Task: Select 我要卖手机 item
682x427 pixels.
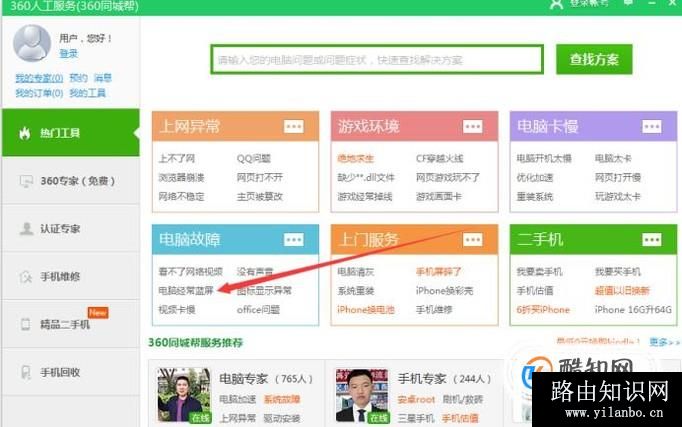Action: (x=539, y=272)
